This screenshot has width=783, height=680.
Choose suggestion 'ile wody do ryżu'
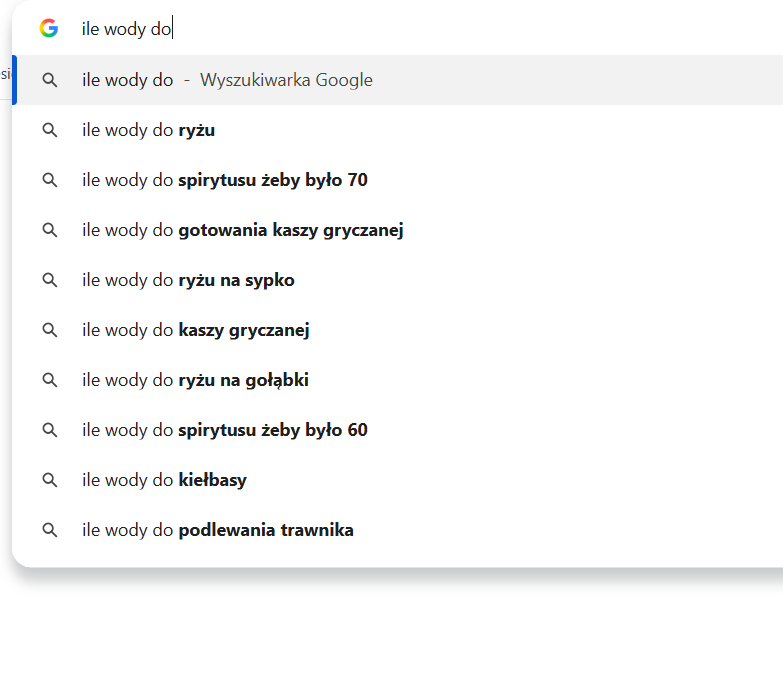[x=397, y=130]
